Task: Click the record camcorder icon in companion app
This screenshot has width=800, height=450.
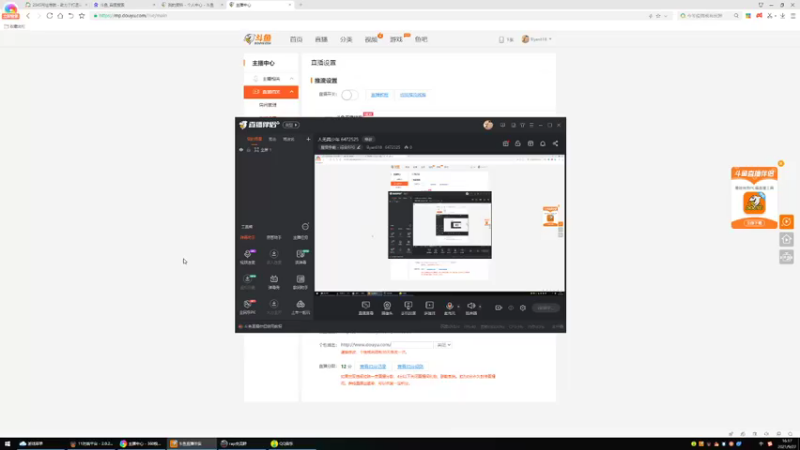Action: (498, 308)
